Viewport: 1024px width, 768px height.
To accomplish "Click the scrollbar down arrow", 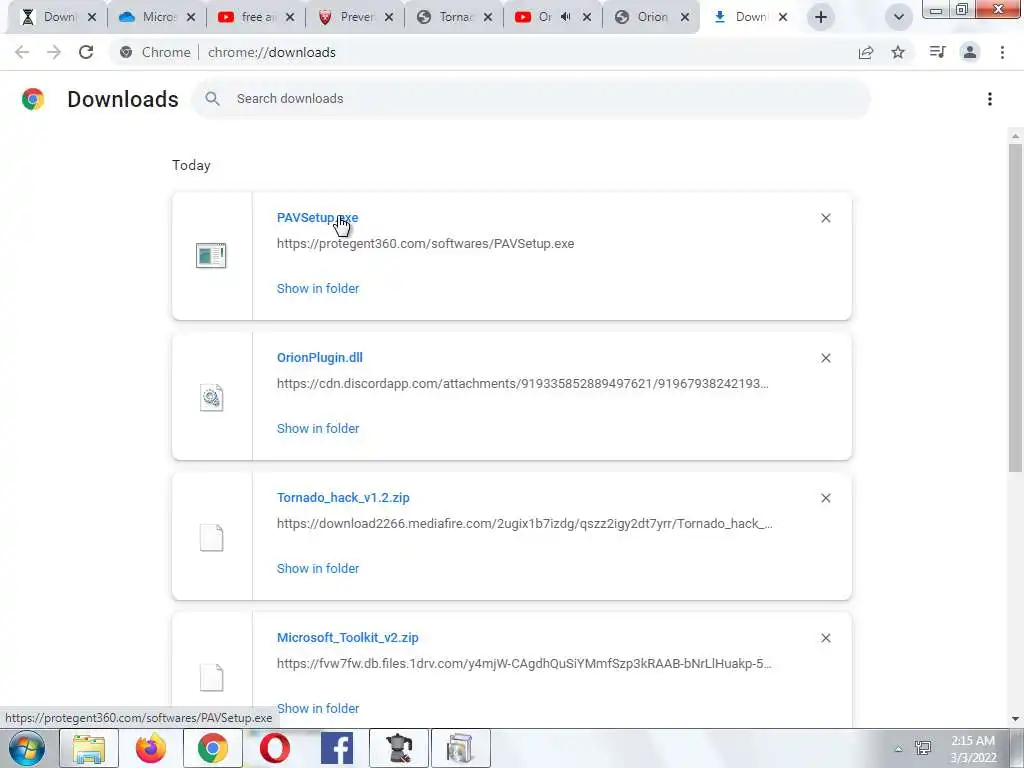I will coord(1015,719).
